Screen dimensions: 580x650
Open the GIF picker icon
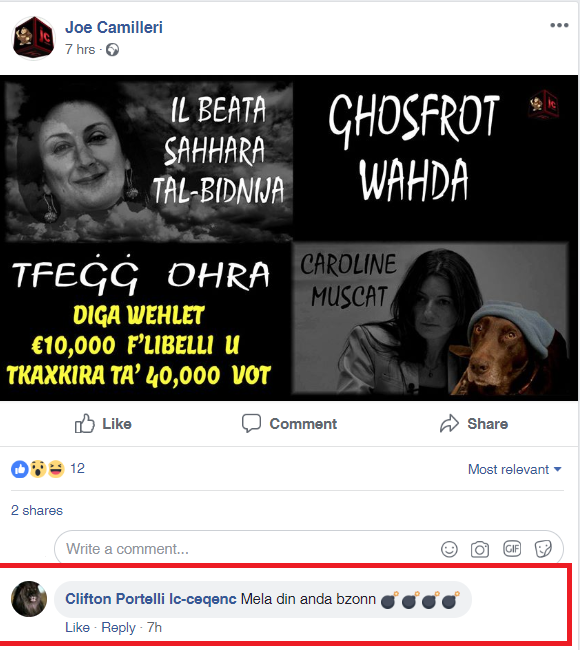point(512,549)
